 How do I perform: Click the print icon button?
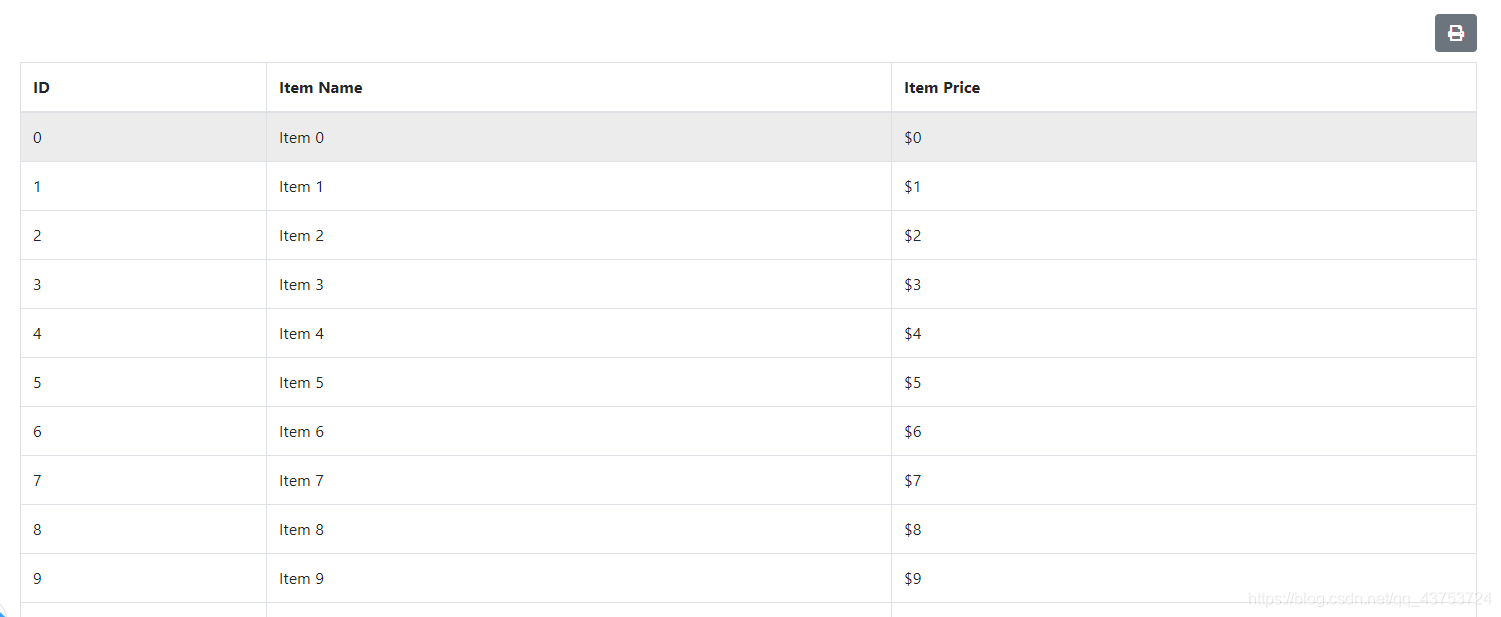pyautogui.click(x=1455, y=33)
